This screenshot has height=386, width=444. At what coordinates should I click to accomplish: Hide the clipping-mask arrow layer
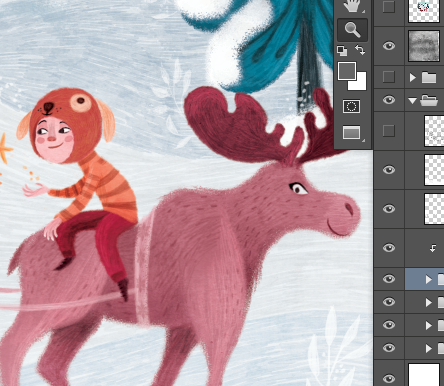(x=389, y=248)
